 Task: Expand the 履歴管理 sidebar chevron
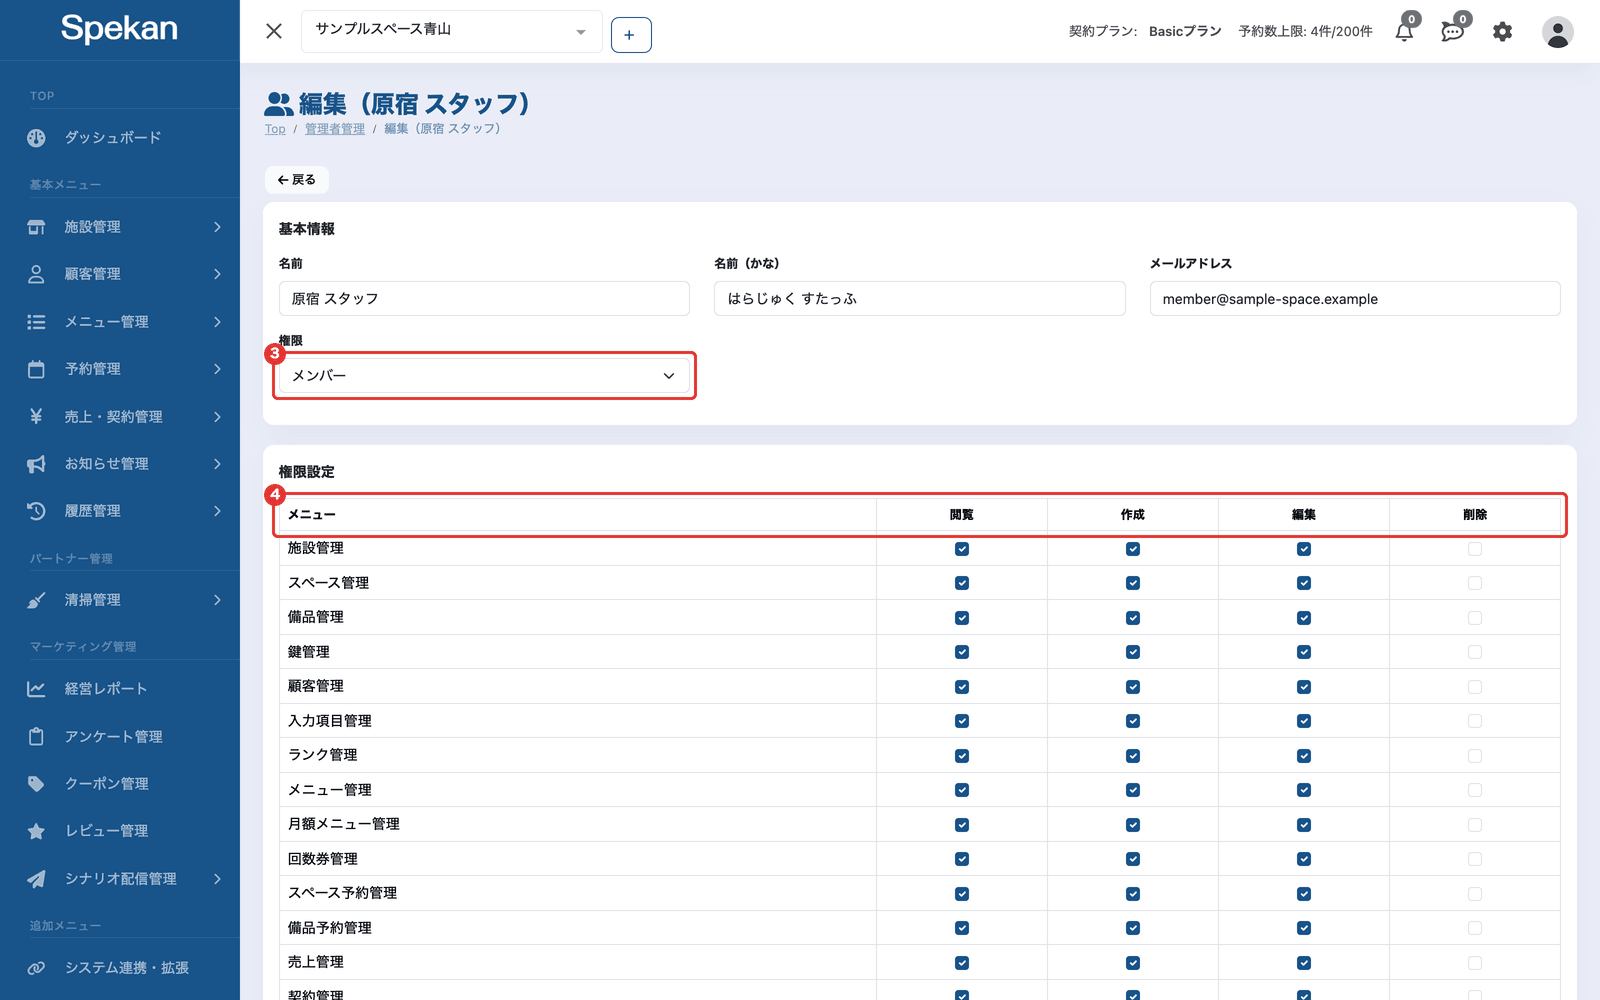click(x=217, y=511)
